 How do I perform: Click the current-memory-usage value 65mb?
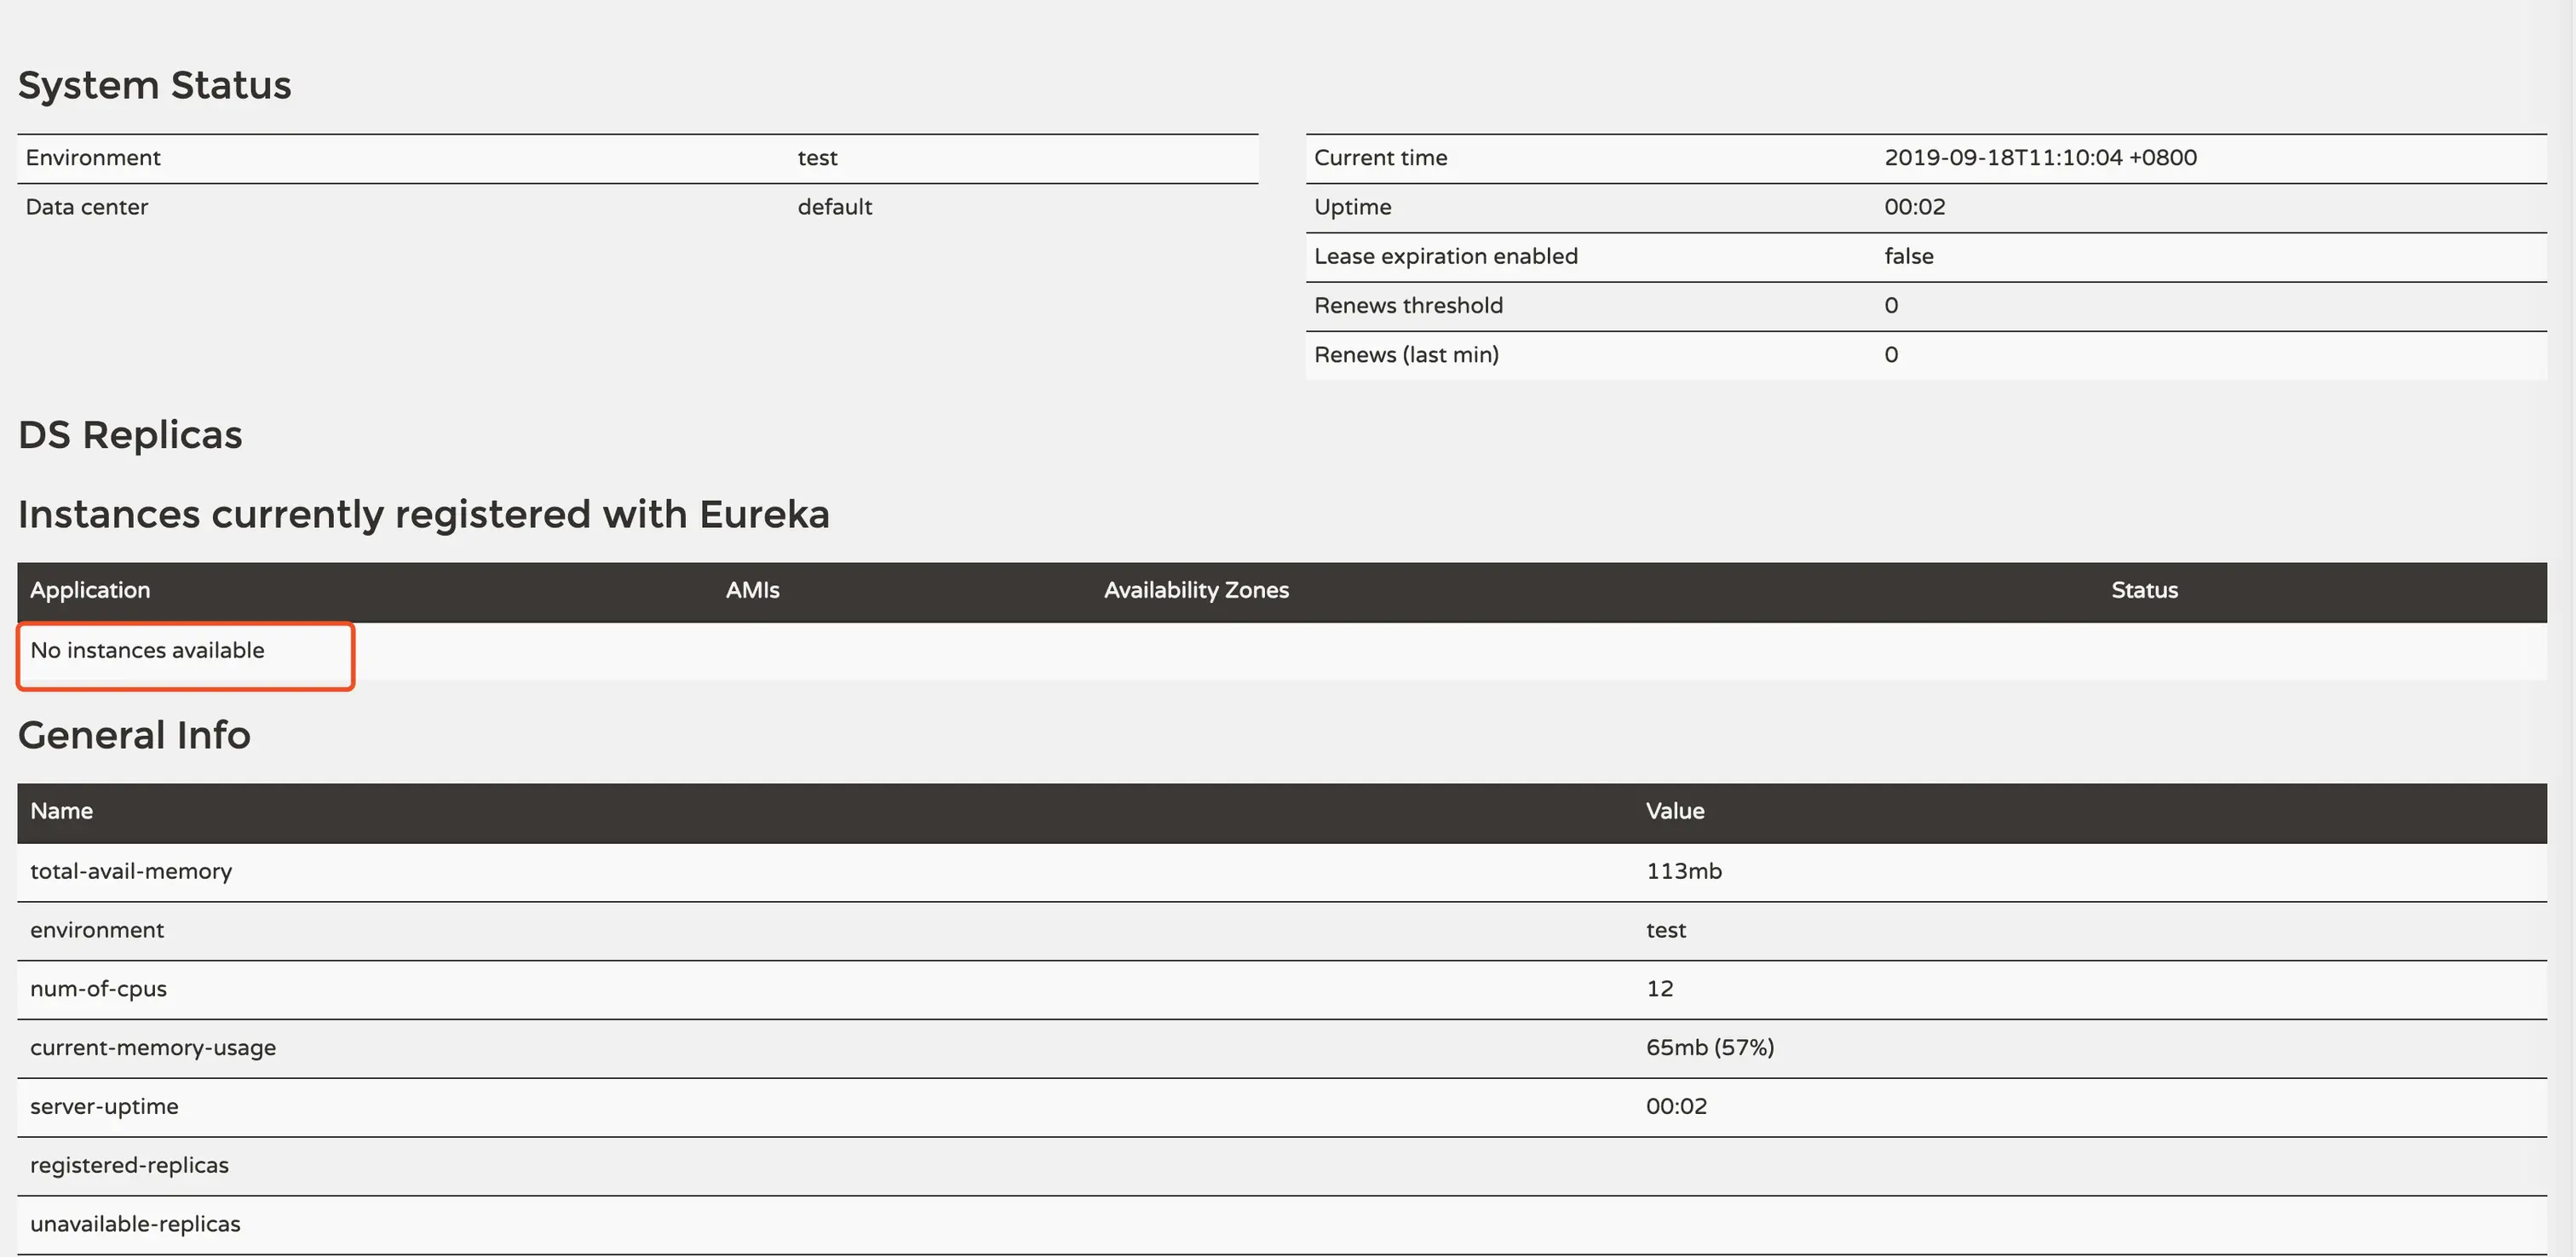click(1709, 1048)
